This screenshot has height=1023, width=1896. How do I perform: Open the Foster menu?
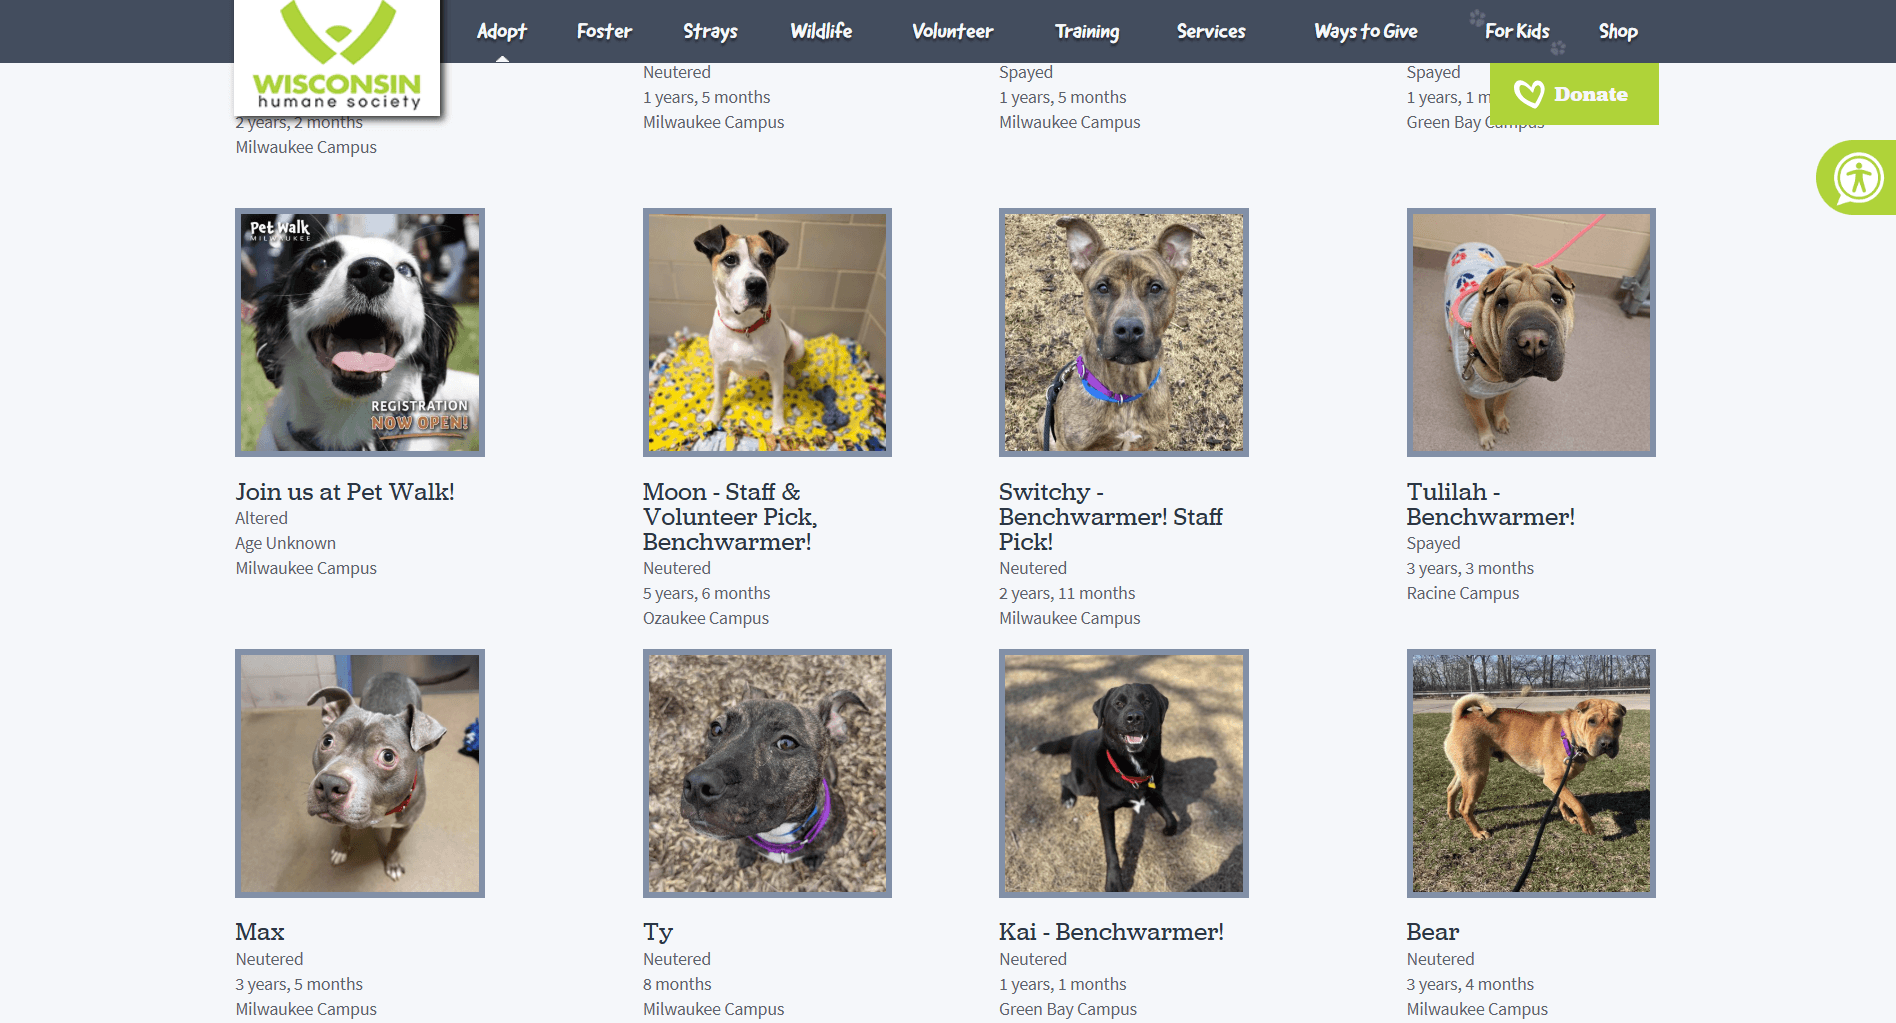coord(604,31)
